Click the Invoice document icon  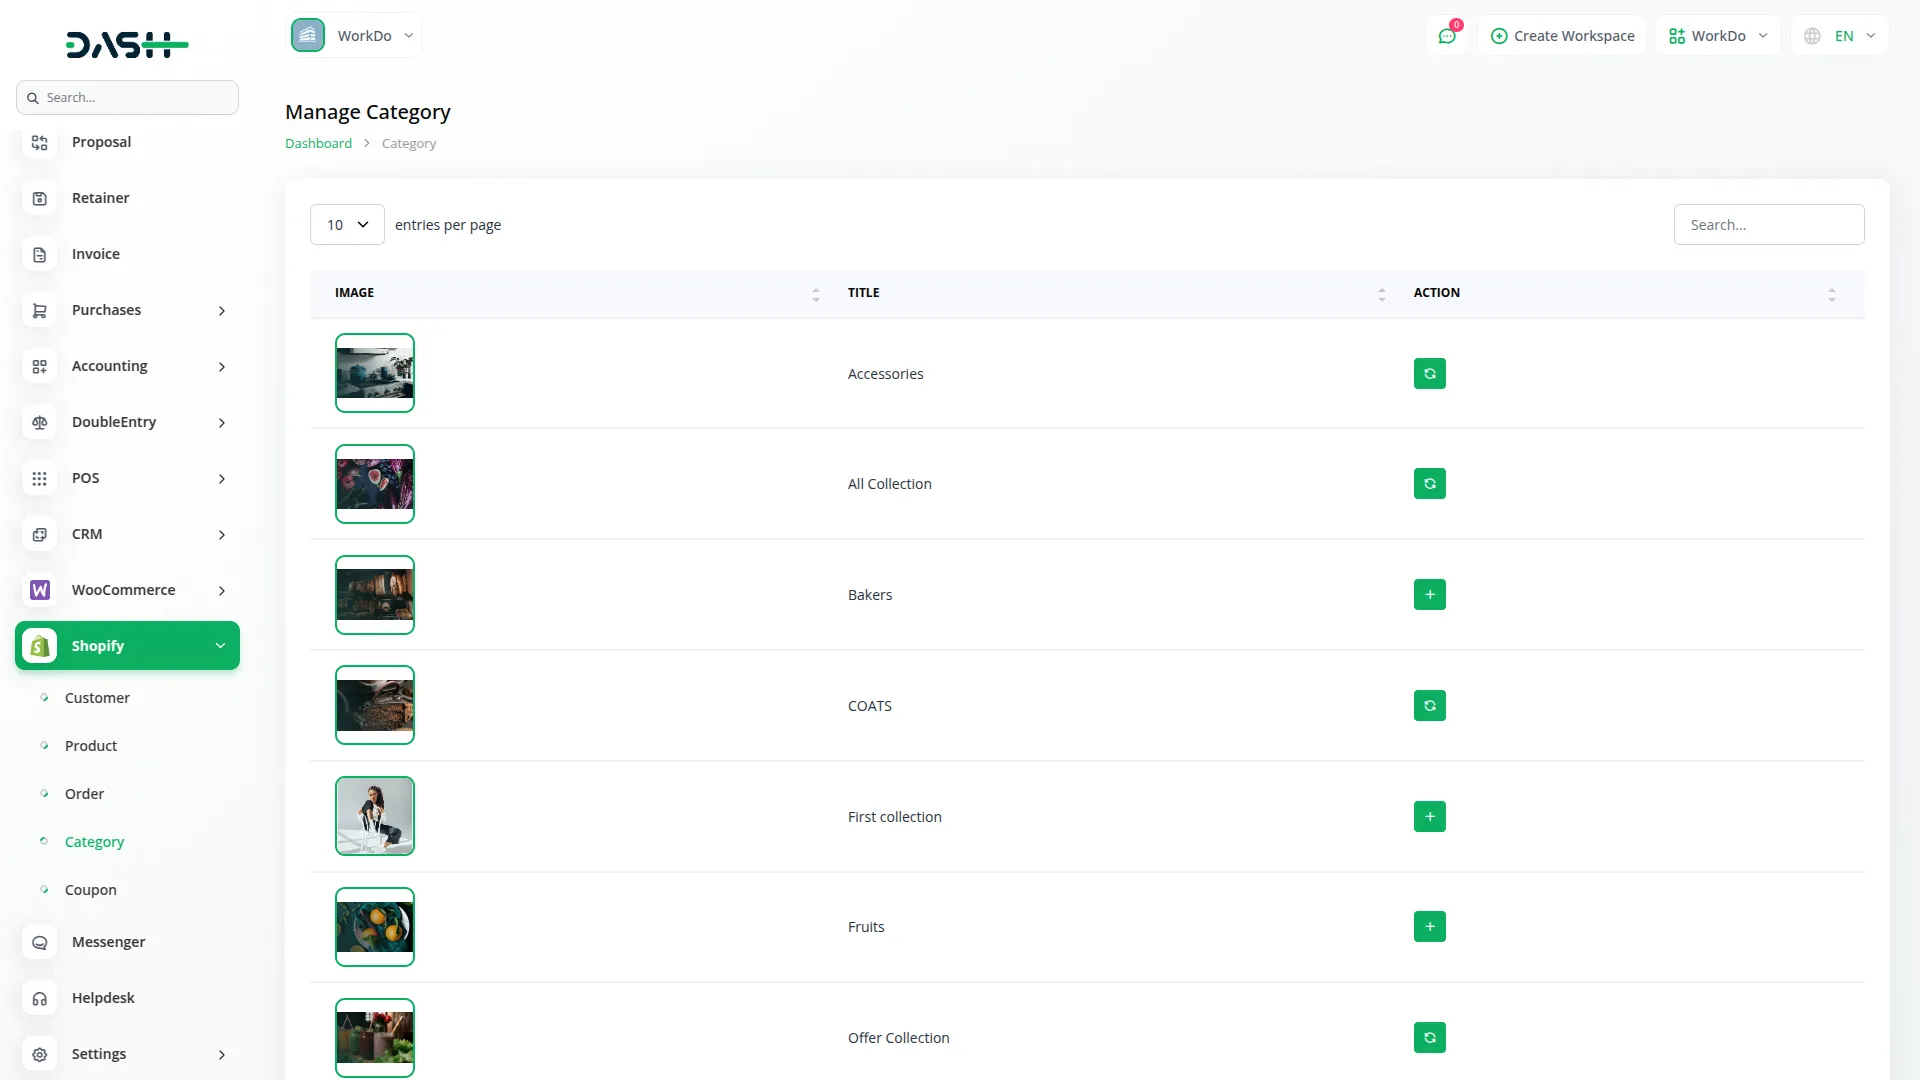(39, 254)
